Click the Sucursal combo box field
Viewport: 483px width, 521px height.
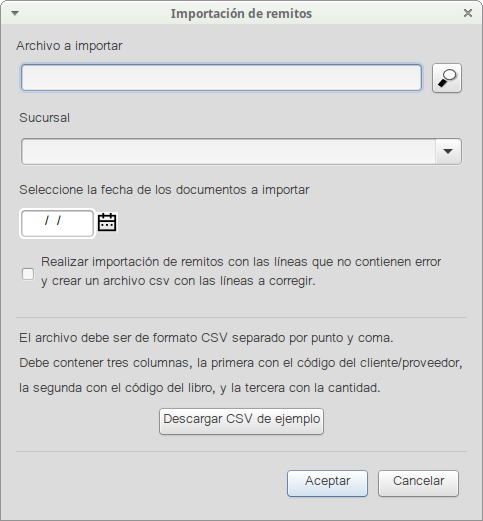[241, 151]
